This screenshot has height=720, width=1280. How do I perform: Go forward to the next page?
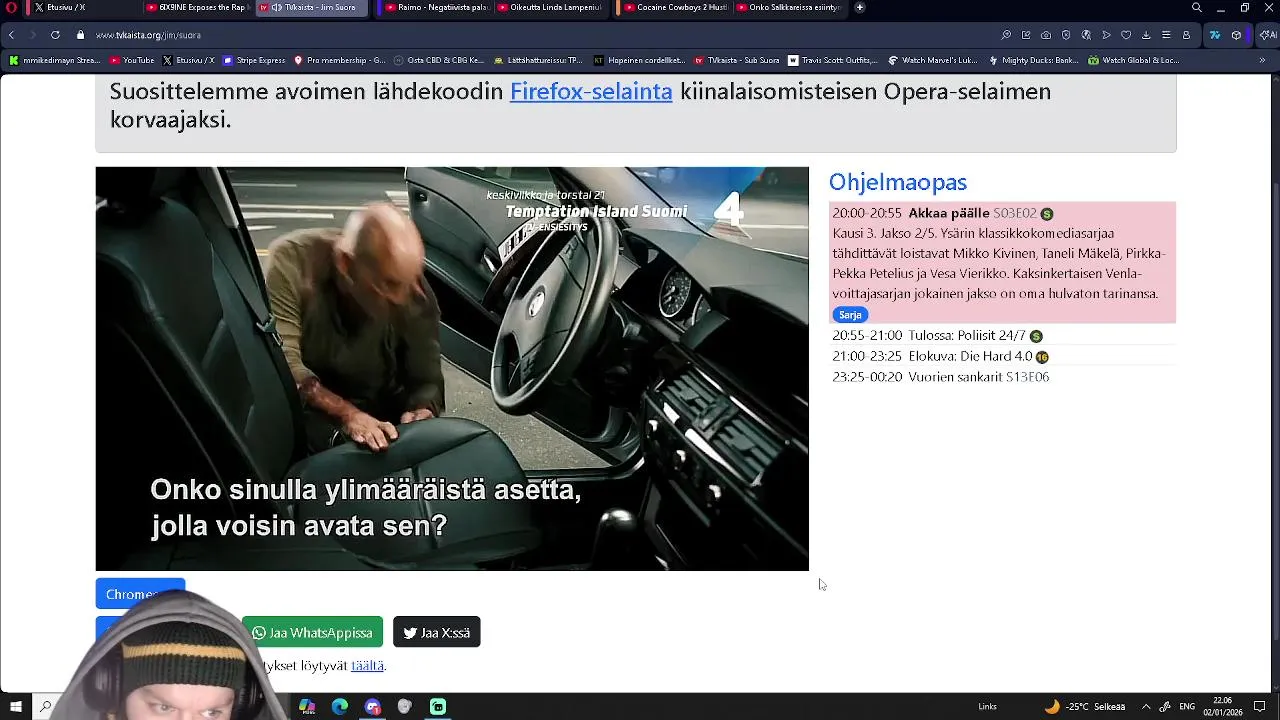coord(32,35)
